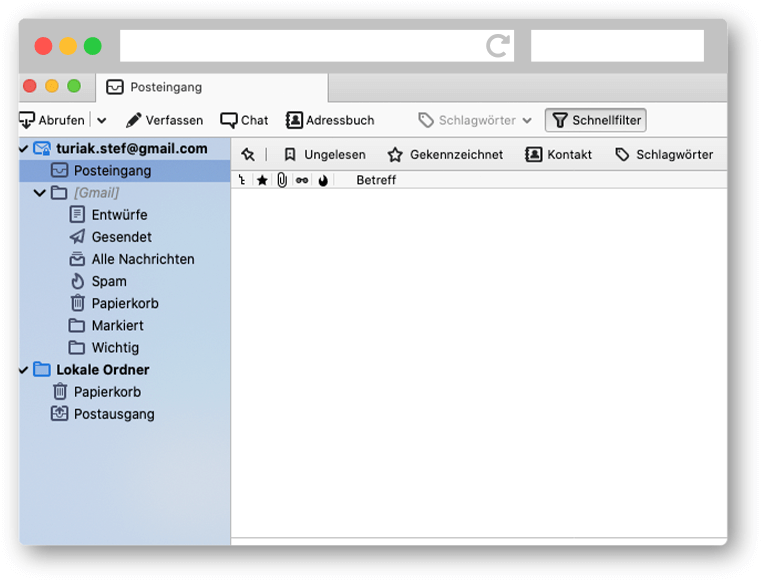Open the Schlagwörter toolbar dropdown
This screenshot has height=580, width=762.
click(475, 120)
